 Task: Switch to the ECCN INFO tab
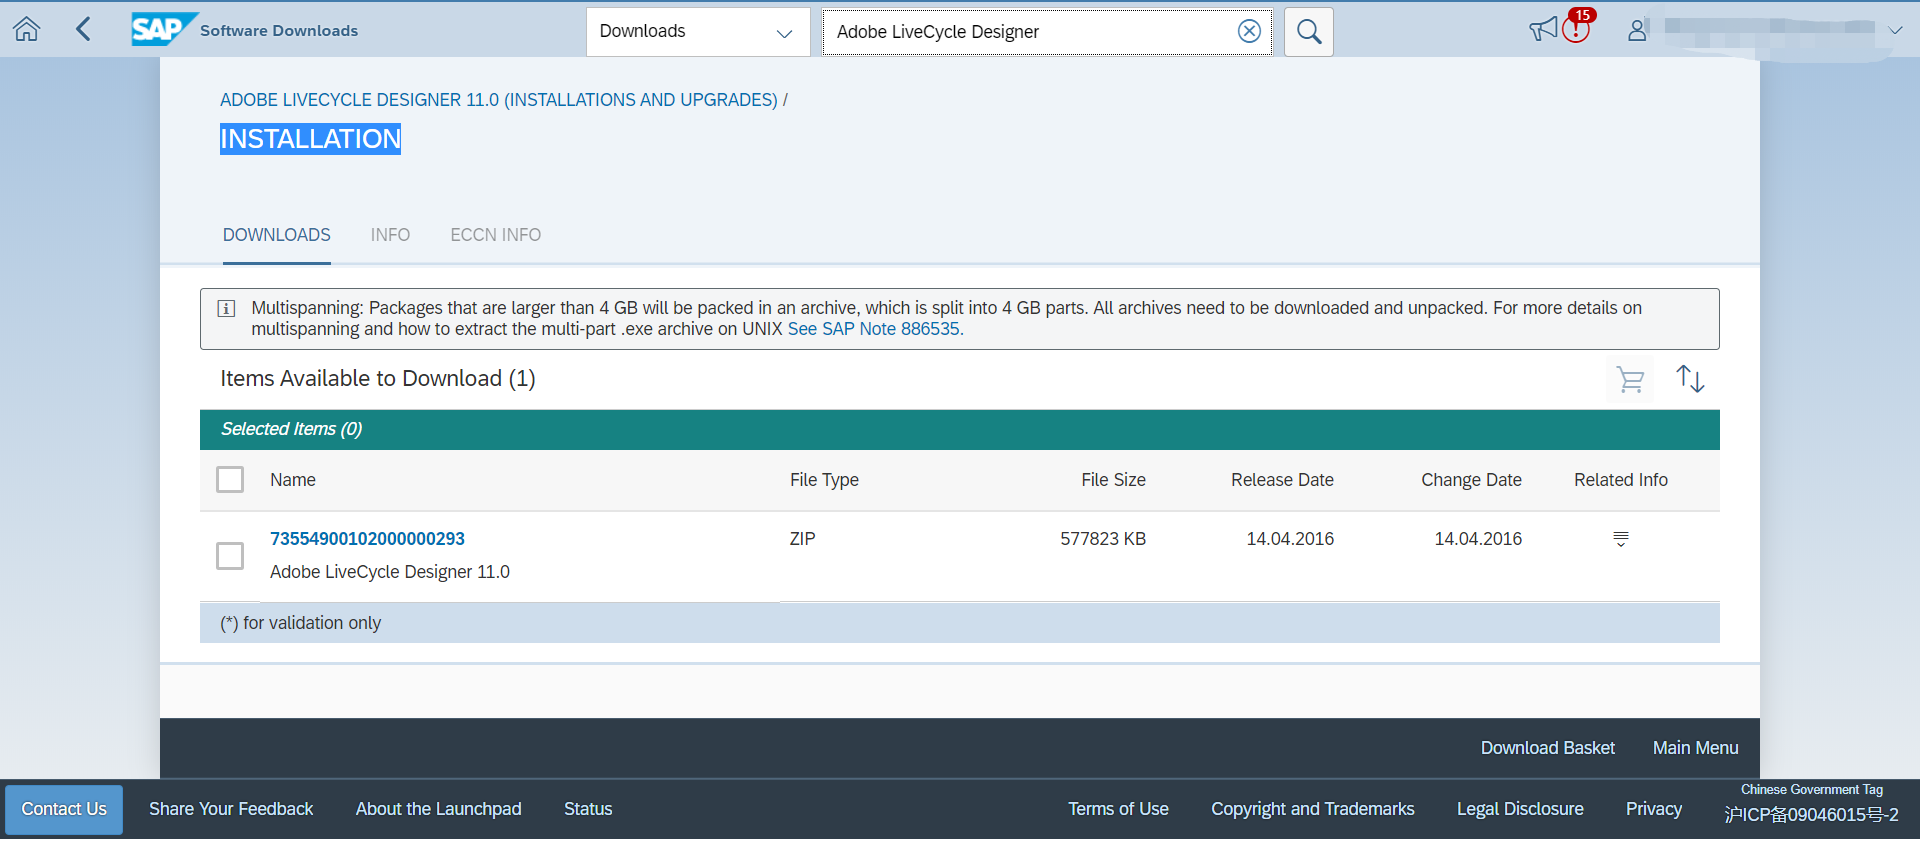(x=495, y=235)
